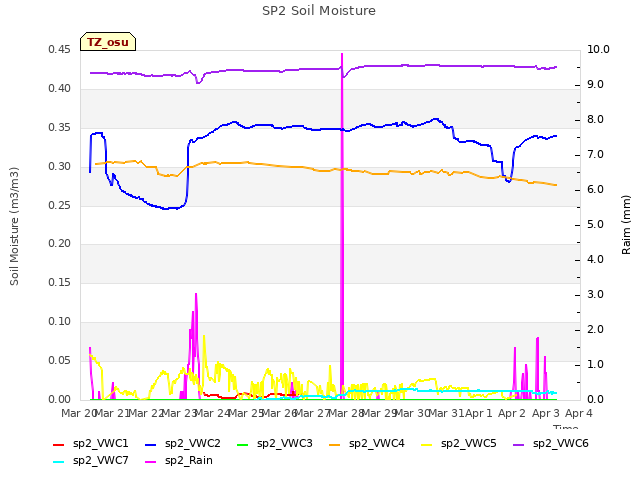This screenshot has width=640, height=480.
Task: Select the sp2_VWC5 legend label
Action: [469, 444]
